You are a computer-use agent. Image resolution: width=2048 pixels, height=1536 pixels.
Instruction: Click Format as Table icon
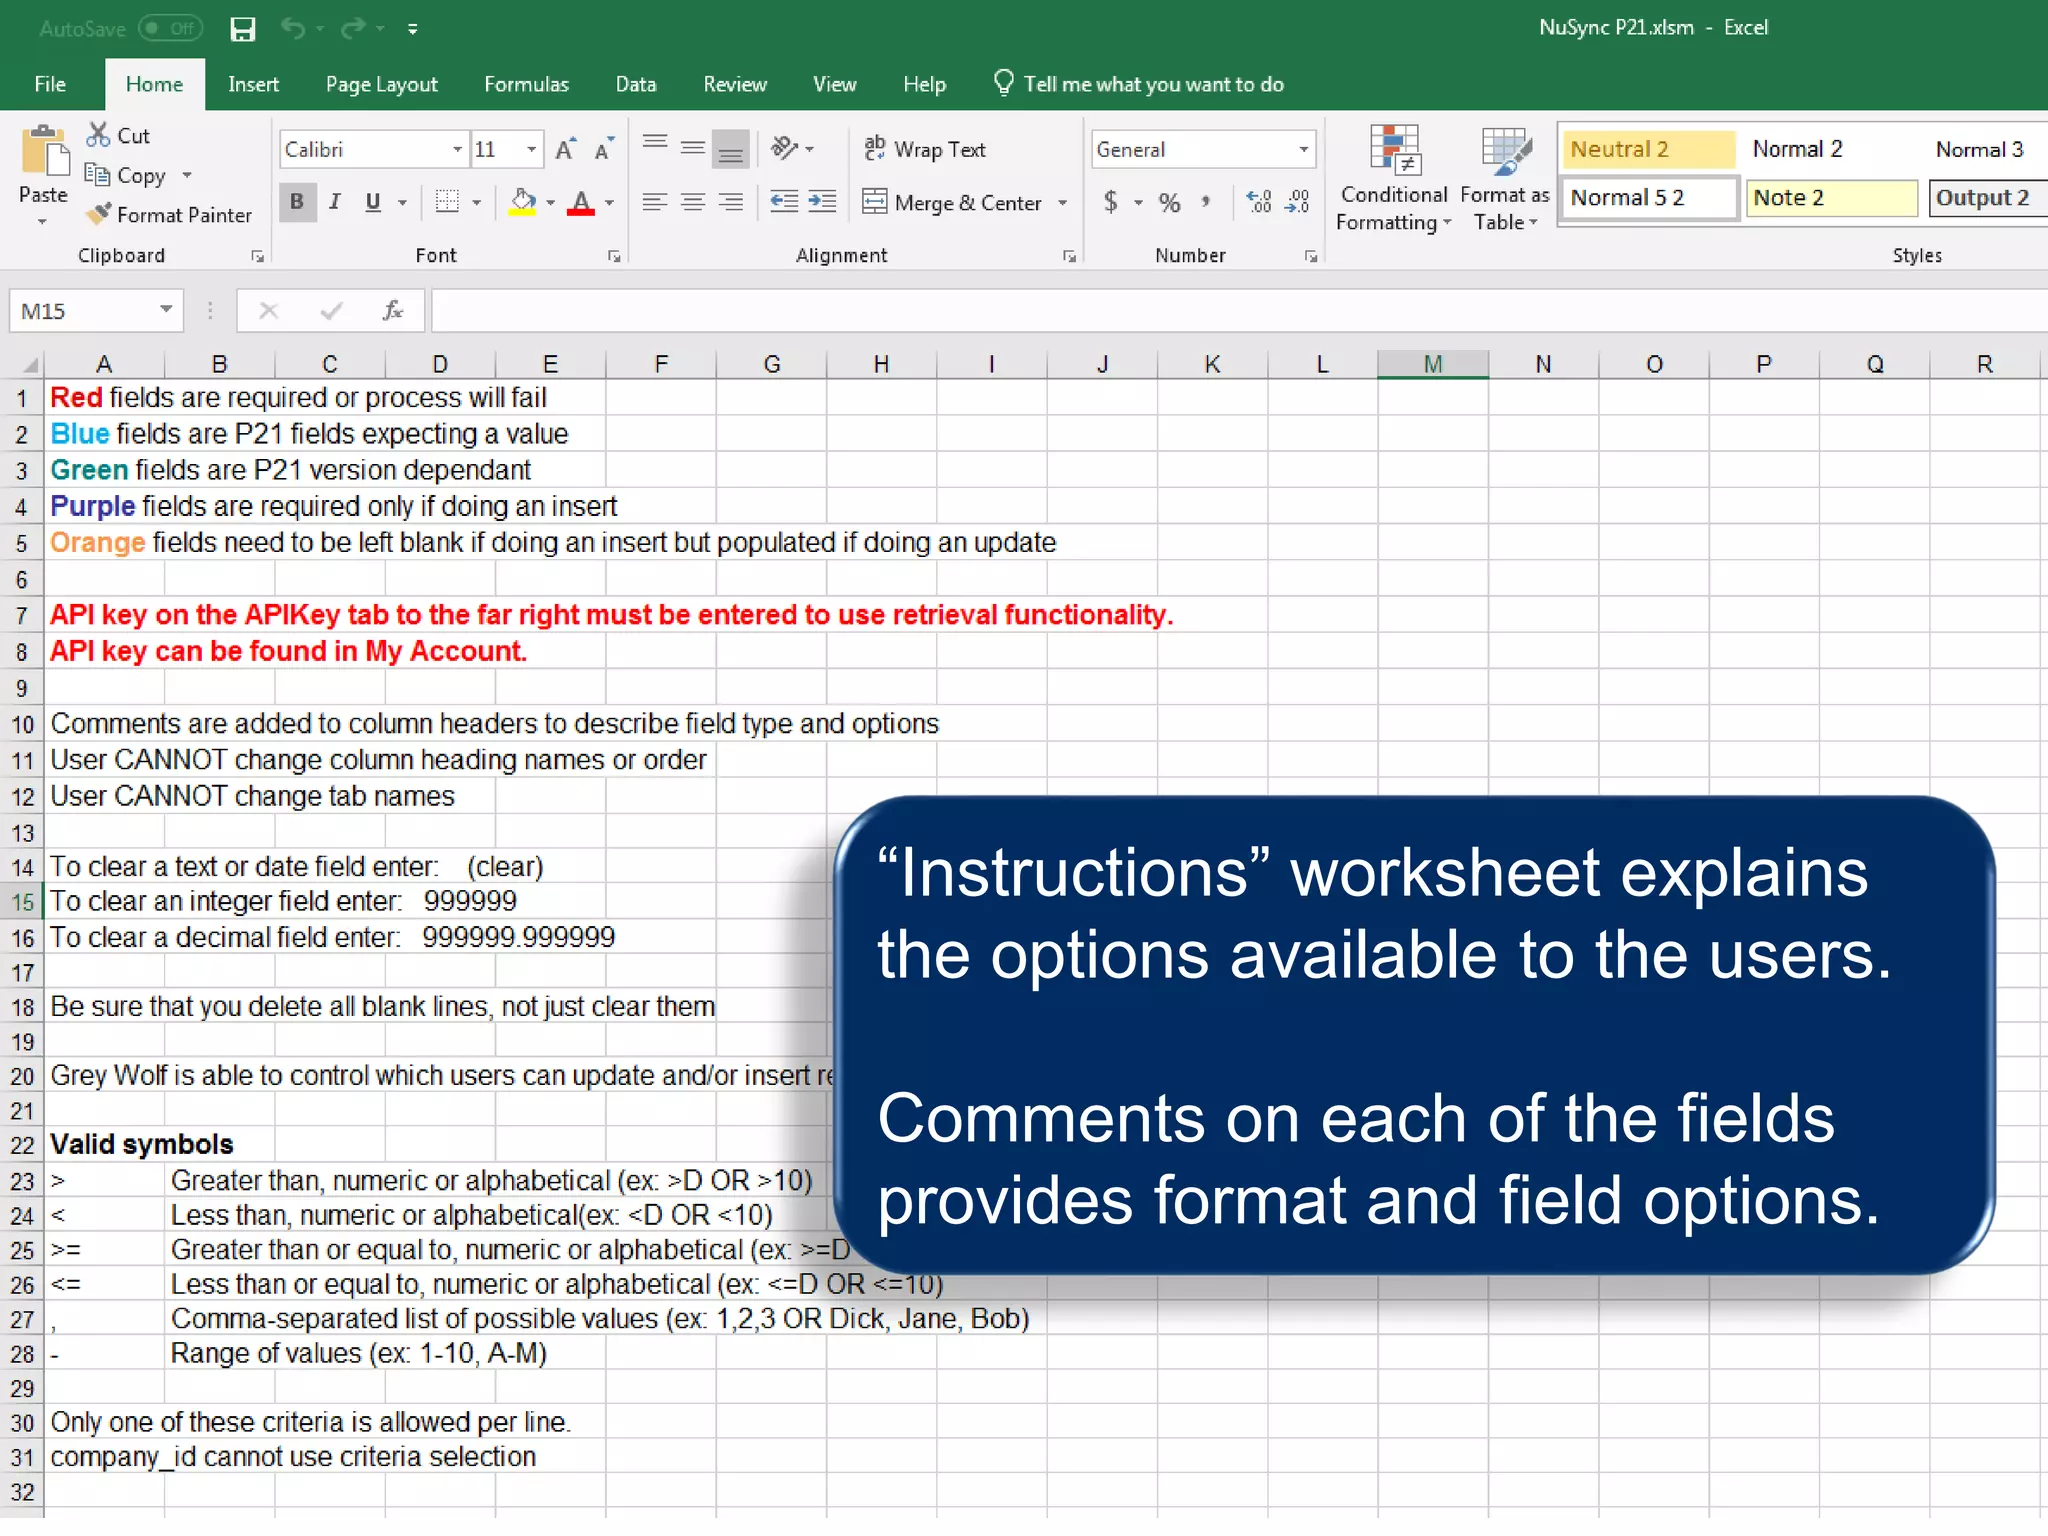click(x=1505, y=151)
